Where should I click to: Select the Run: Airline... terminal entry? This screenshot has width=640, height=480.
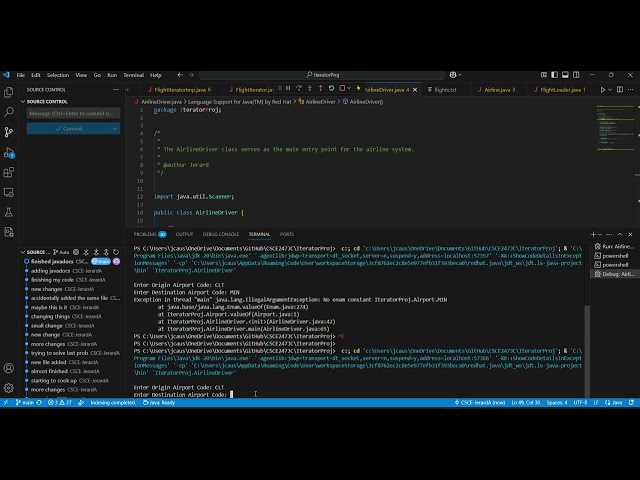pos(614,247)
